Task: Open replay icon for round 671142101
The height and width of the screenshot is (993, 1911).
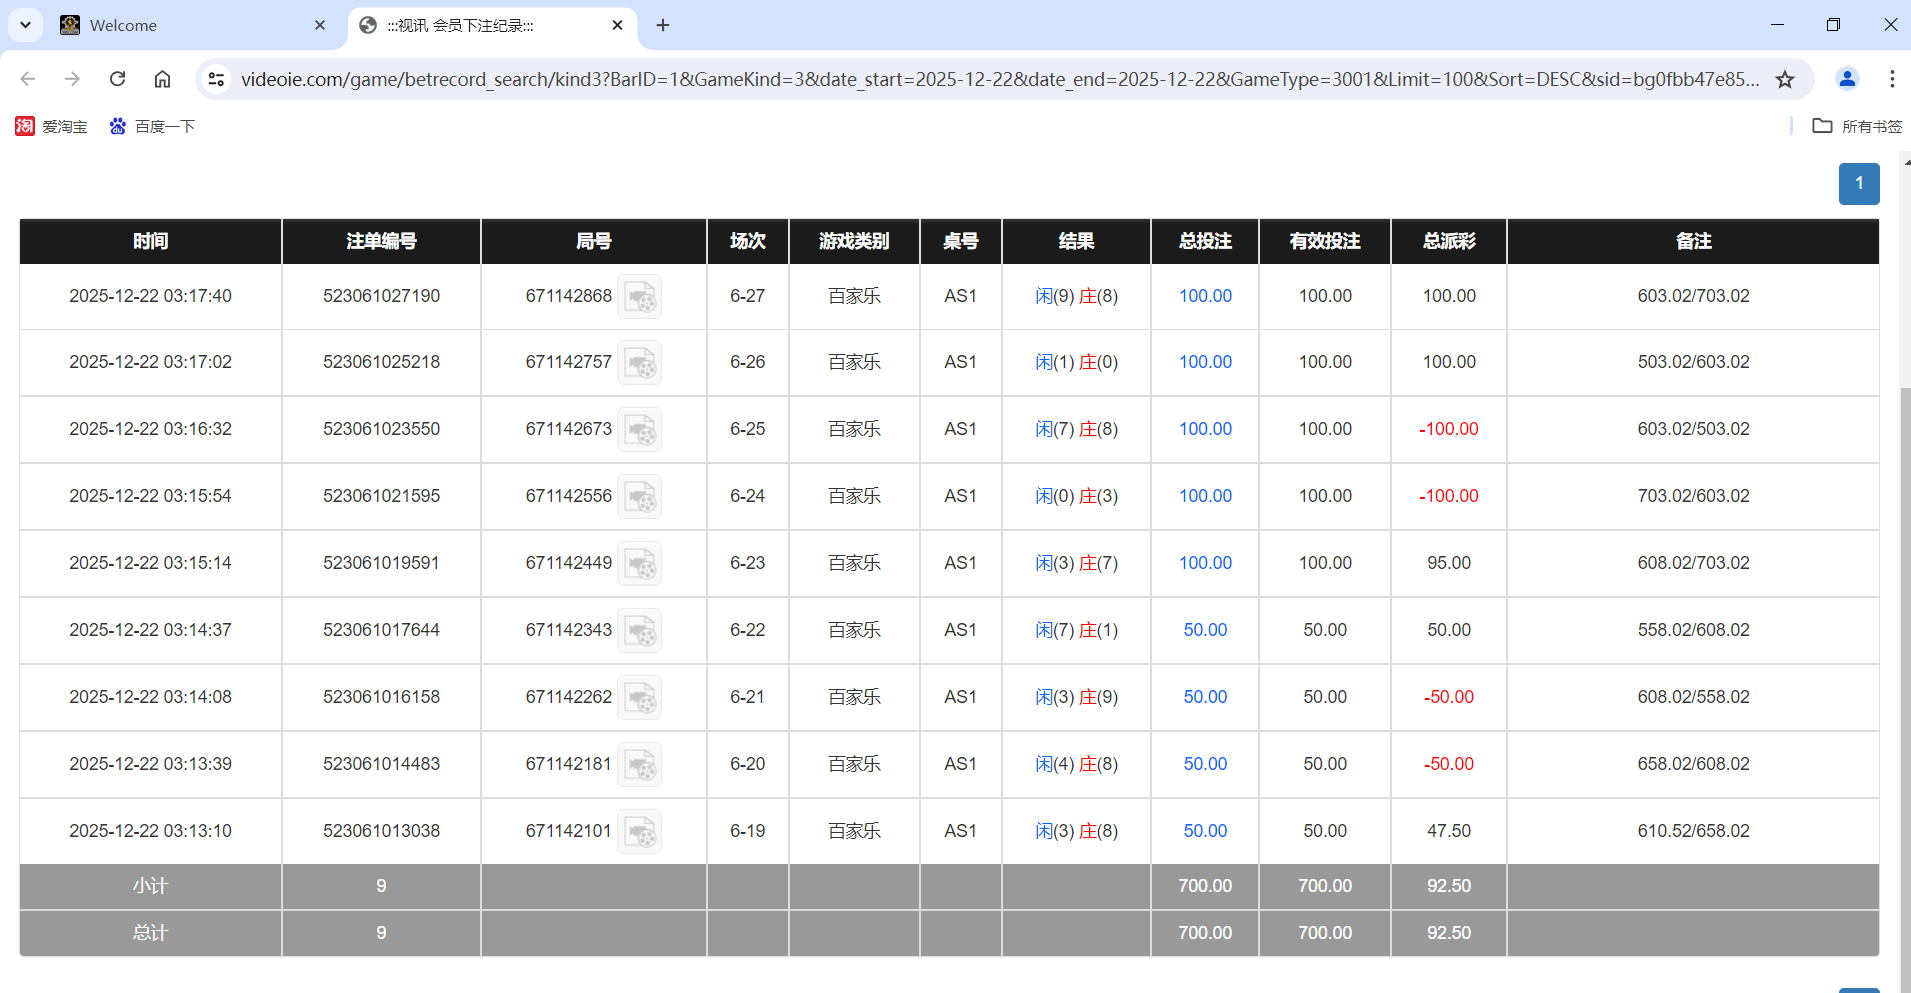Action: pyautogui.click(x=639, y=832)
